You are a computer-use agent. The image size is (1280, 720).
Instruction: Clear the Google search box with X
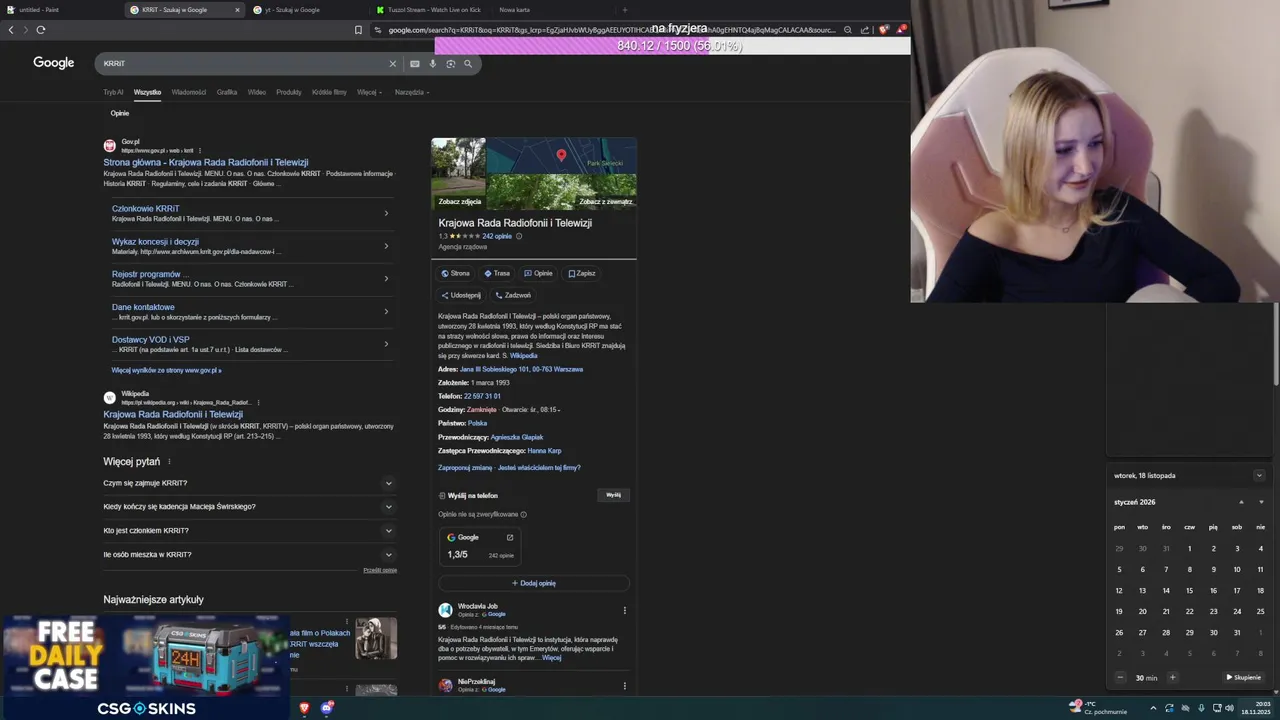point(393,64)
